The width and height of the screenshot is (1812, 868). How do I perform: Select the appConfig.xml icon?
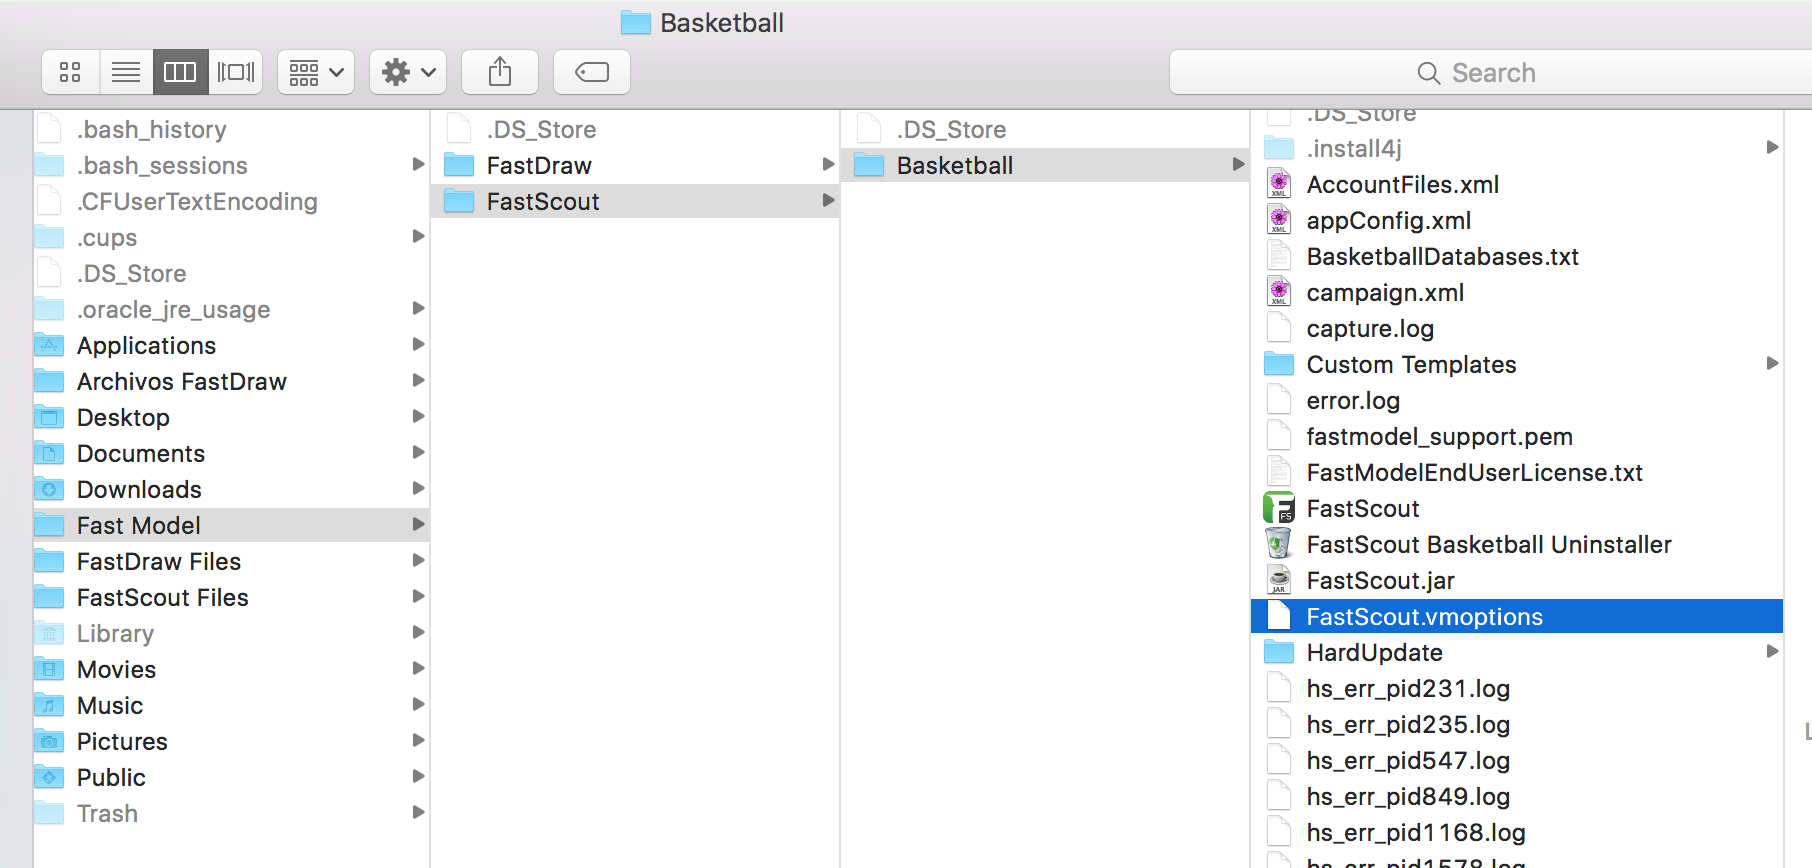[1279, 221]
